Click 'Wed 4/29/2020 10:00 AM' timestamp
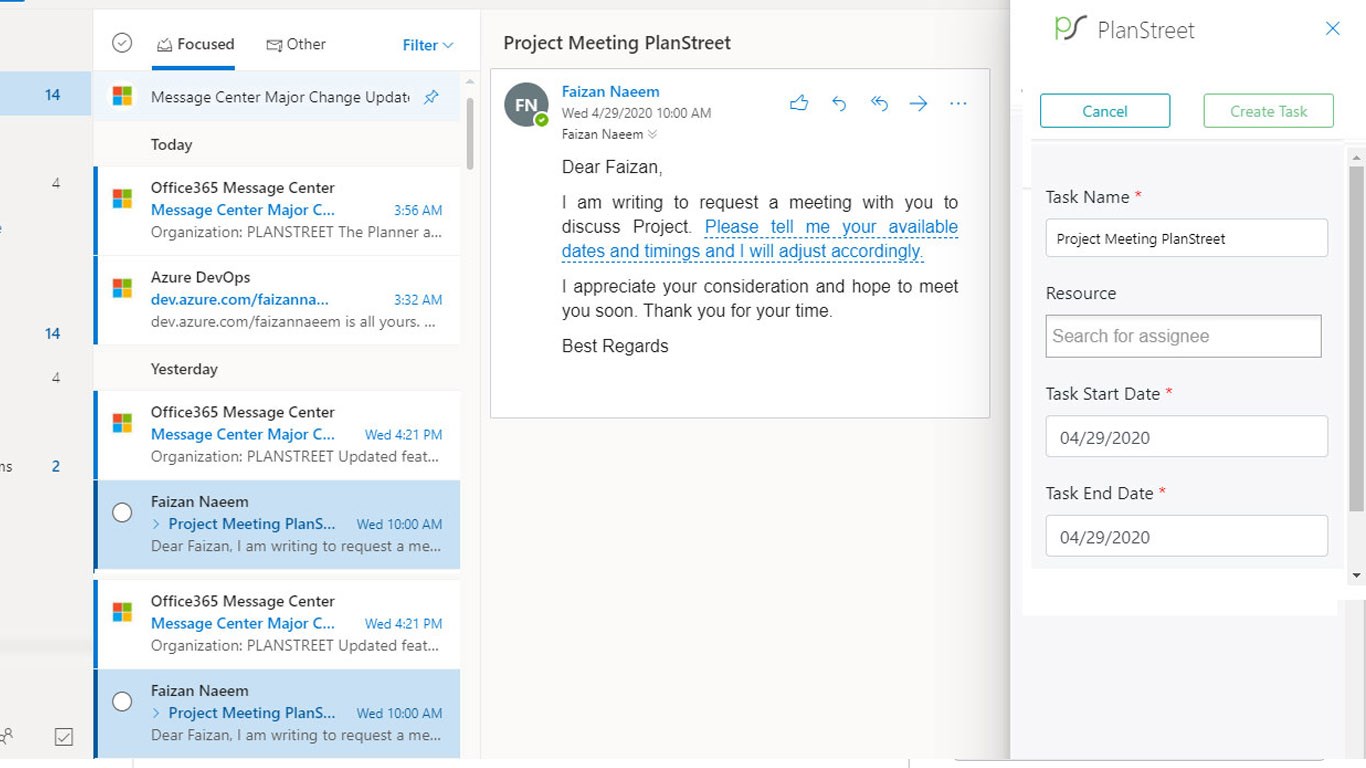 tap(636, 113)
